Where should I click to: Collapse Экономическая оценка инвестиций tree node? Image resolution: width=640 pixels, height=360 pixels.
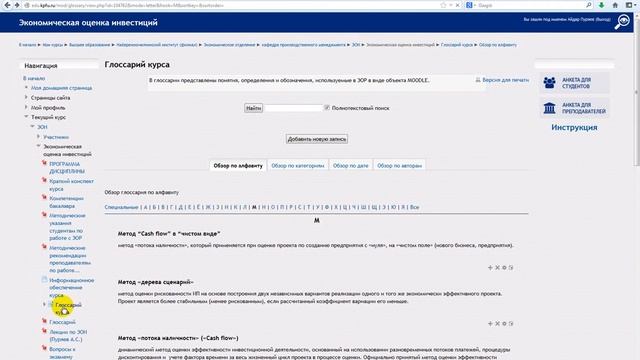tap(38, 146)
